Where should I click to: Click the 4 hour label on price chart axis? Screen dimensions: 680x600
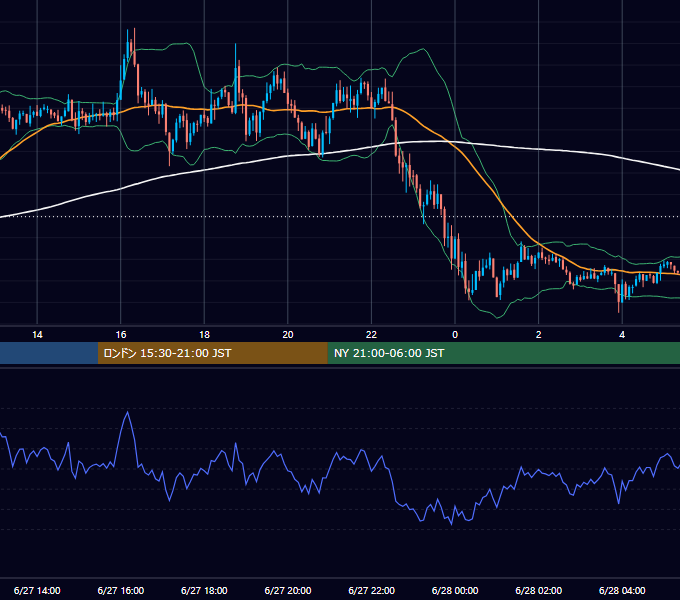click(622, 335)
